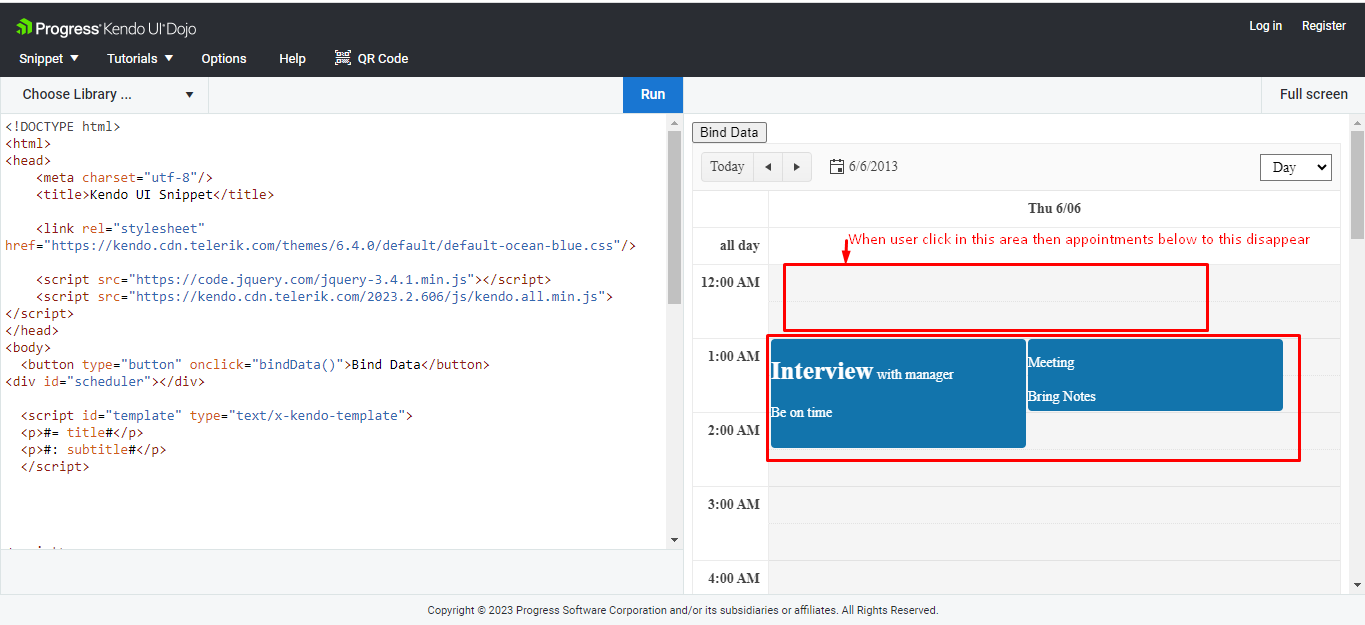The image size is (1365, 625).
Task: Go to previous day with left arrow
Action: pyautogui.click(x=768, y=167)
